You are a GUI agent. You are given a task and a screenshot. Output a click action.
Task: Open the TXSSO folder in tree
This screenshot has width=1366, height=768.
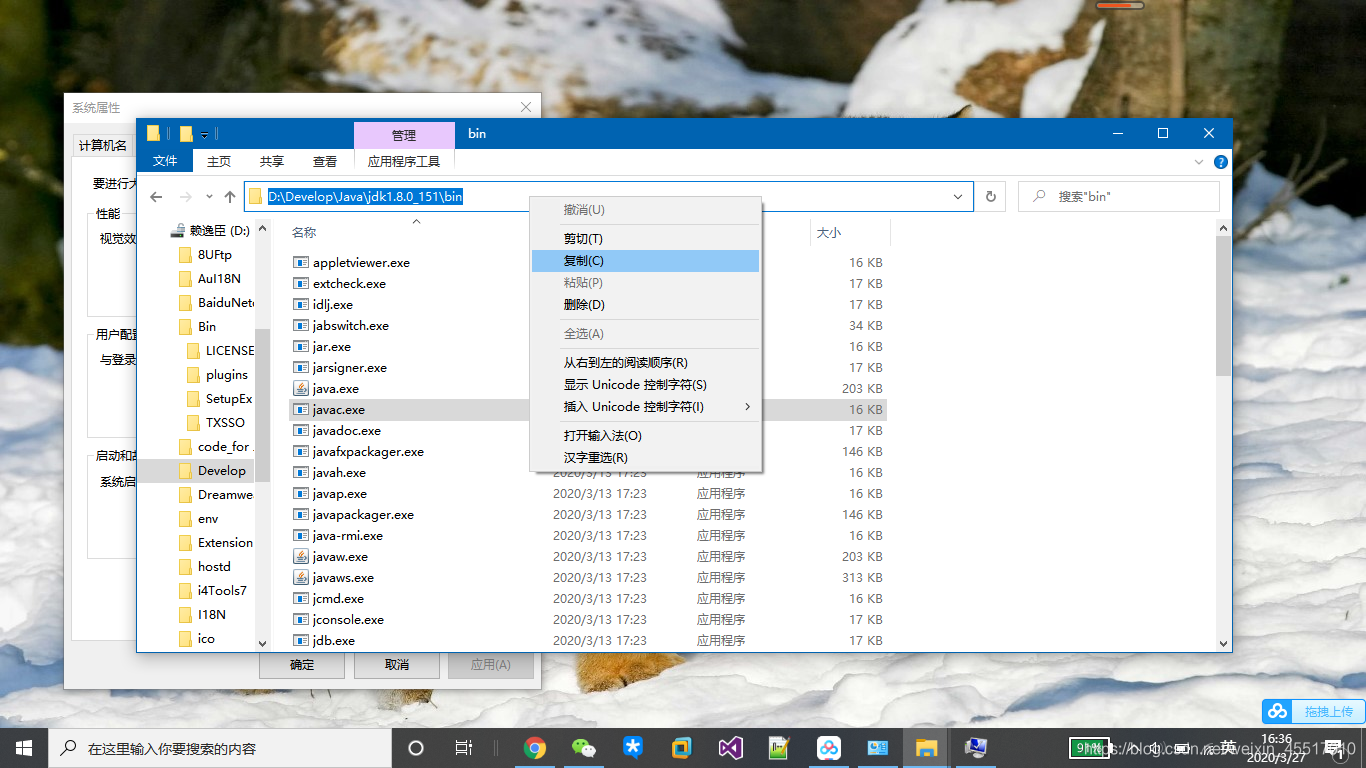tap(225, 423)
